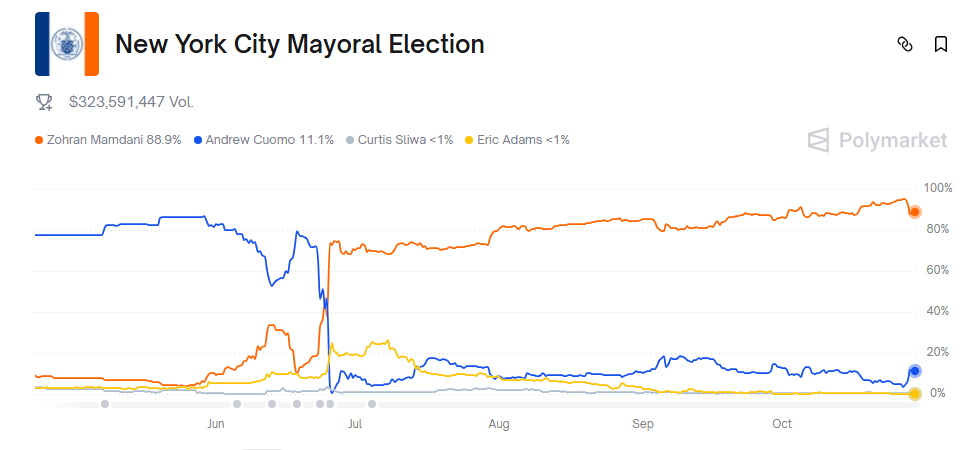The width and height of the screenshot is (964, 450).
Task: Click the blue endpoint marker on Cuomo line
Action: (914, 371)
